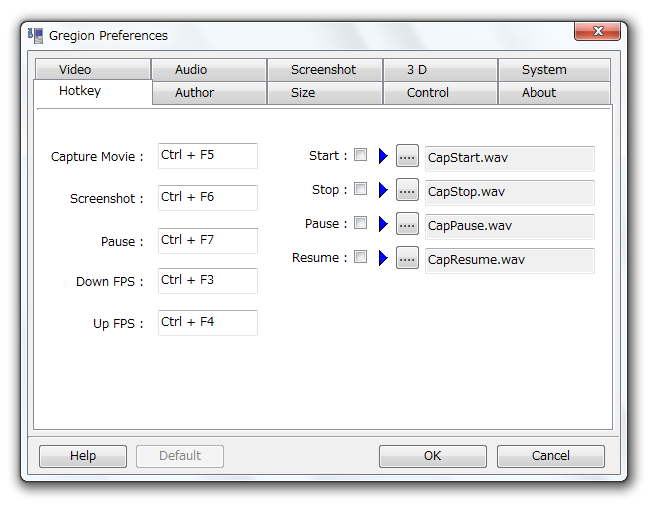Play the Pause sound preview
Viewport: 651px width, 505px height.
[x=383, y=224]
